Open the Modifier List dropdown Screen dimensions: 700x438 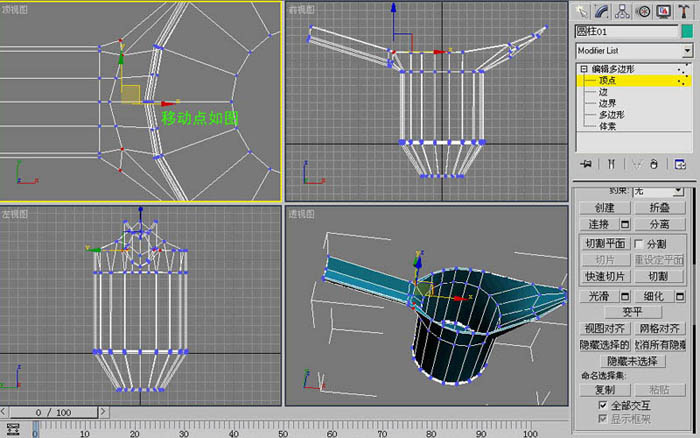click(688, 51)
